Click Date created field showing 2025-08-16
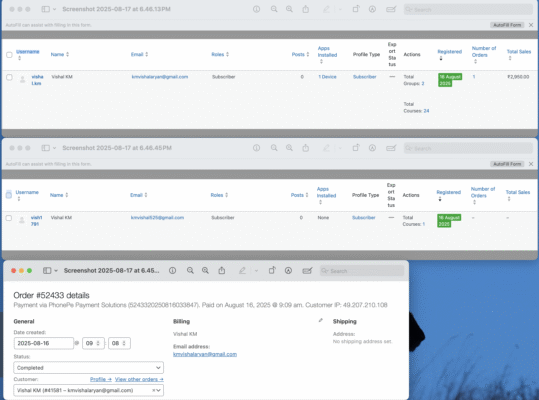 (x=44, y=343)
